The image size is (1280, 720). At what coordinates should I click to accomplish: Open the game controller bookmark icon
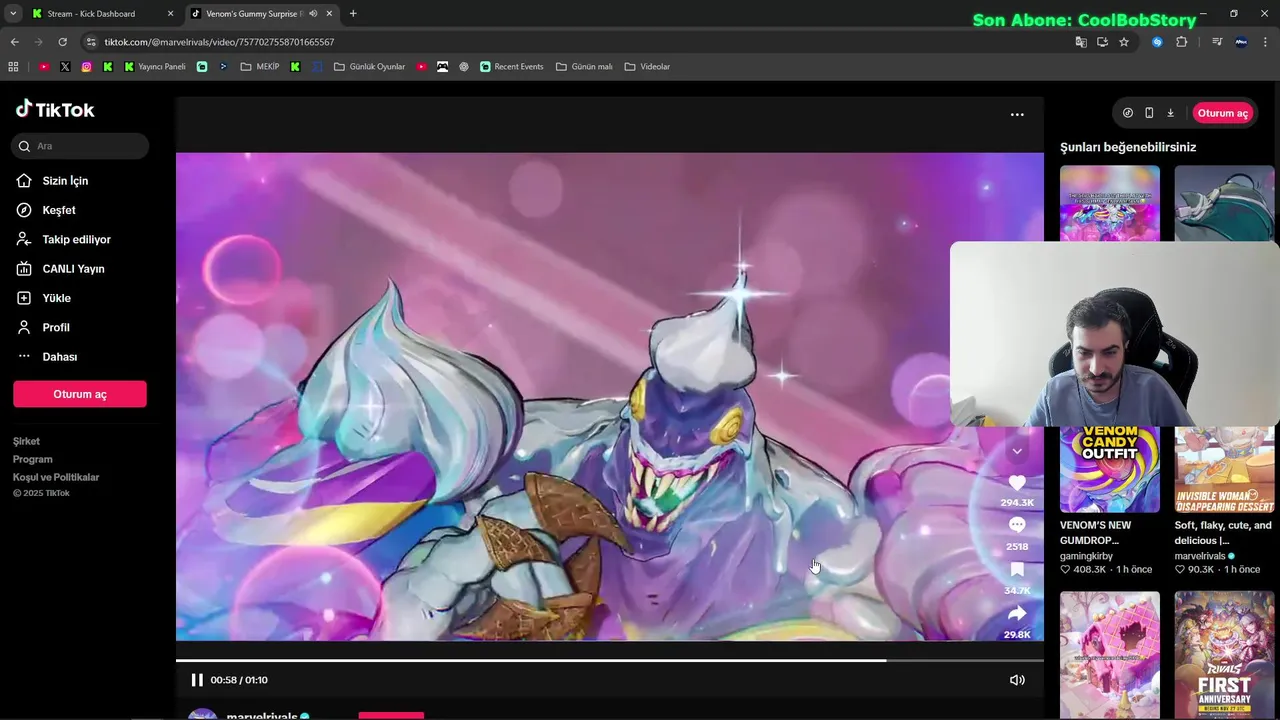pyautogui.click(x=442, y=67)
